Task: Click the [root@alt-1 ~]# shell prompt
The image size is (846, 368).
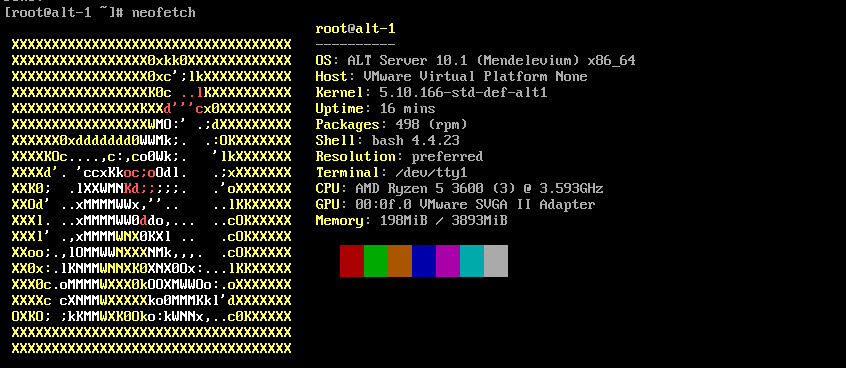Action: coord(64,12)
